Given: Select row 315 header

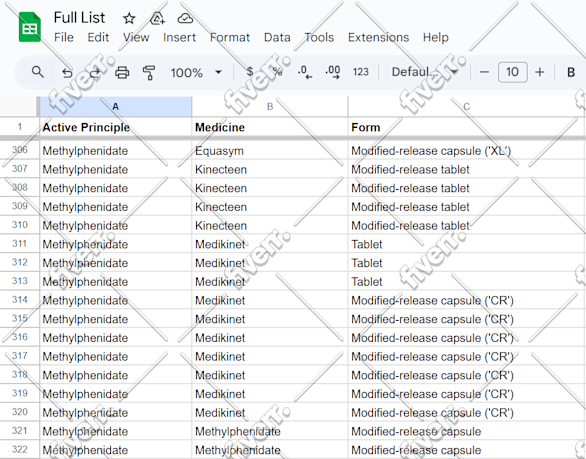Looking at the screenshot, I should [x=19, y=318].
